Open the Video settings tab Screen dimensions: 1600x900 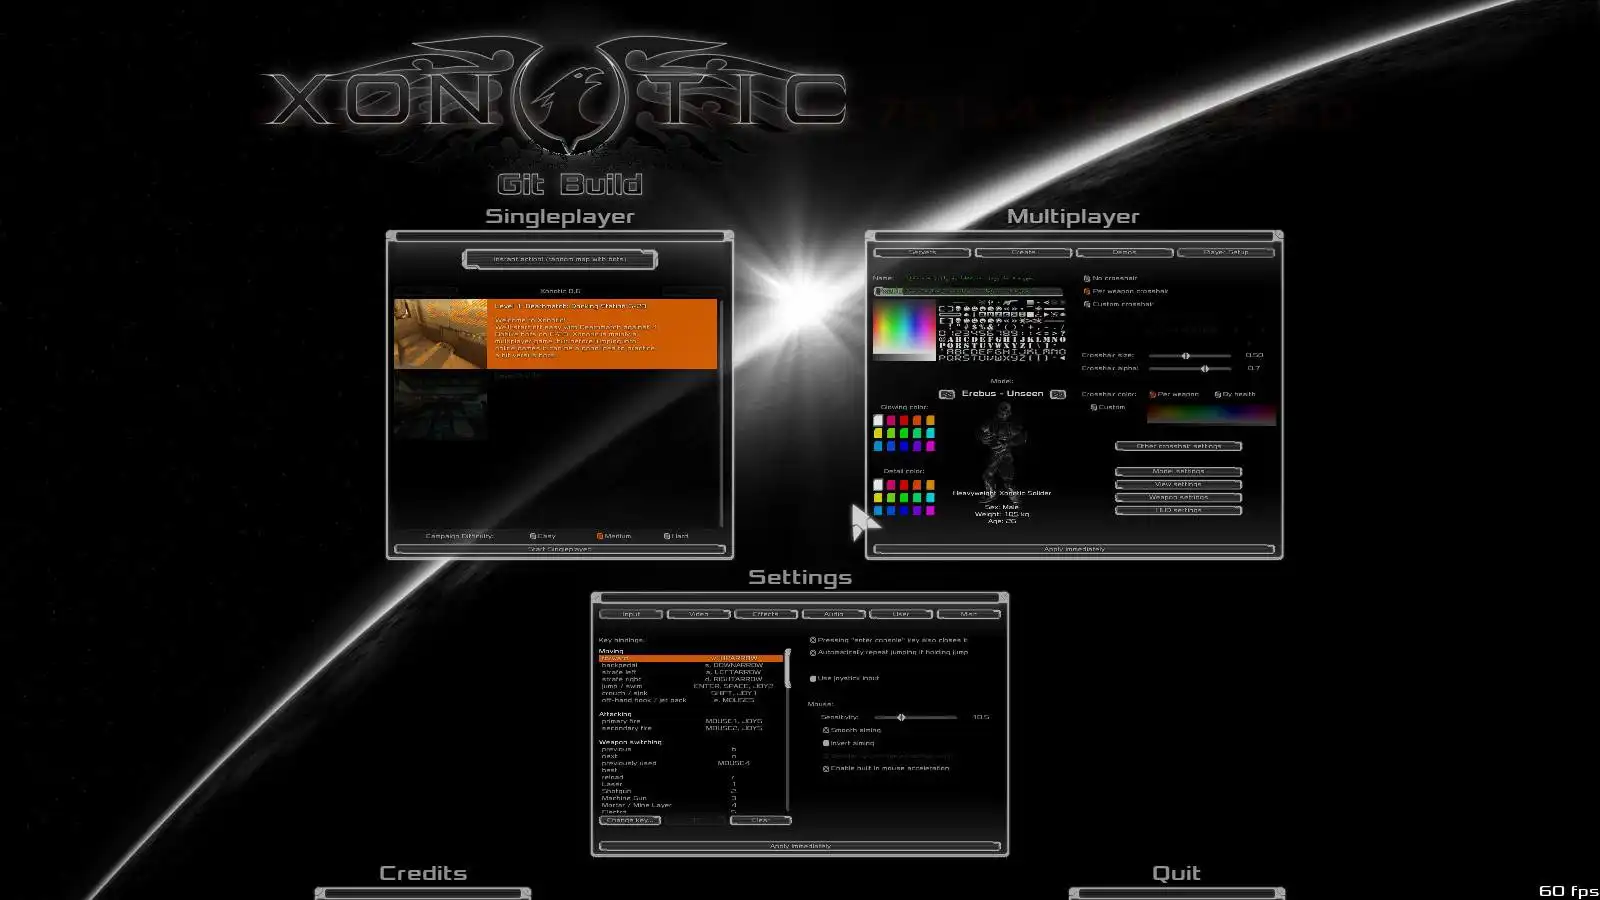pos(699,614)
